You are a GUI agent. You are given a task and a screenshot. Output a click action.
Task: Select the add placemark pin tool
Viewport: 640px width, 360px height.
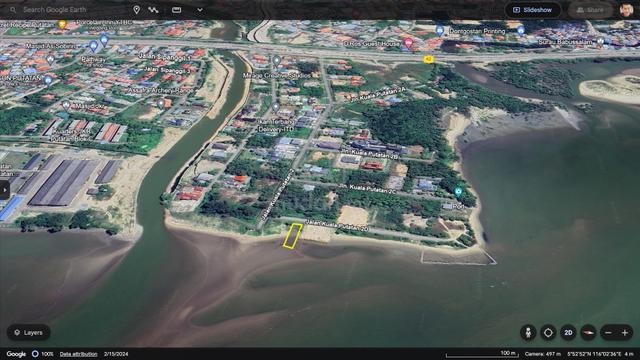coord(136,9)
